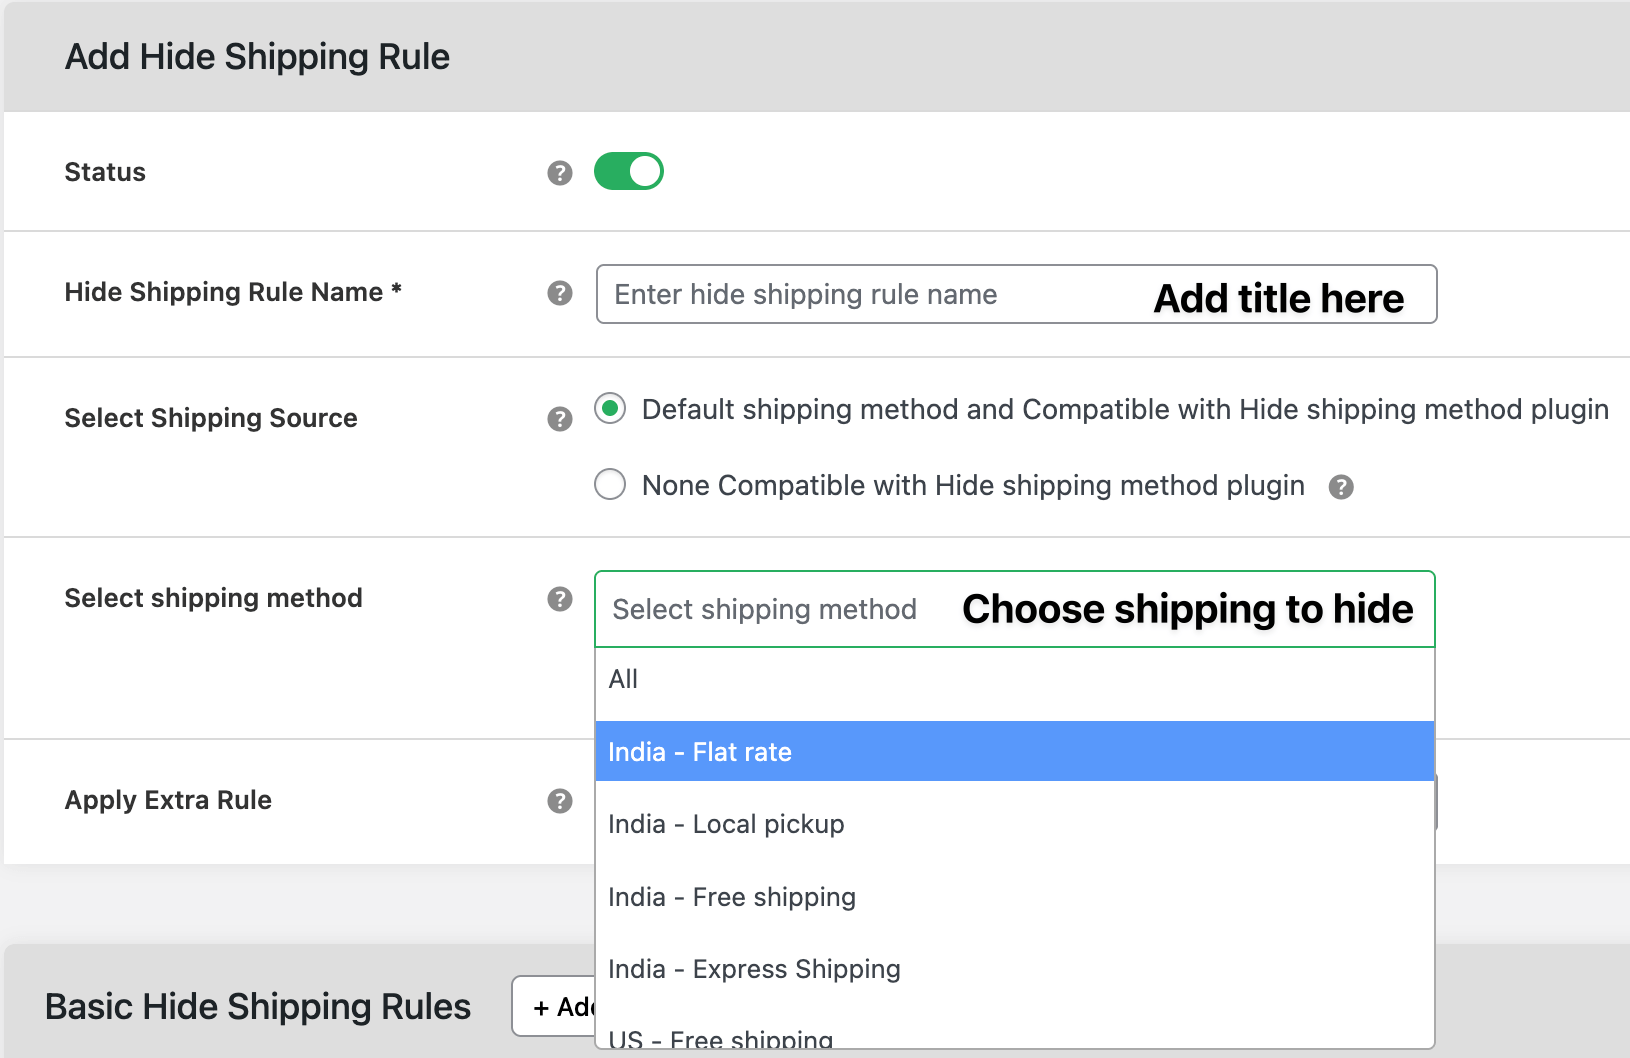
Task: Click the Basic Hide Shipping Rules heading
Action: click(258, 1006)
